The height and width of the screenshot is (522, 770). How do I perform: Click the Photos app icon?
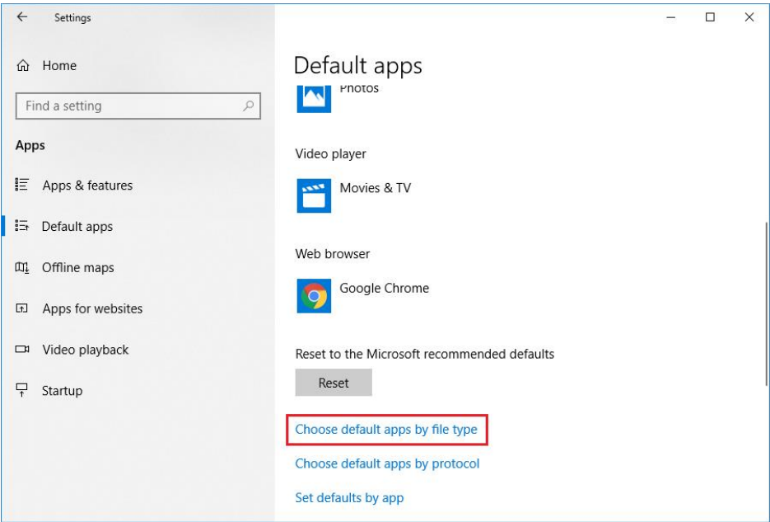tap(314, 99)
